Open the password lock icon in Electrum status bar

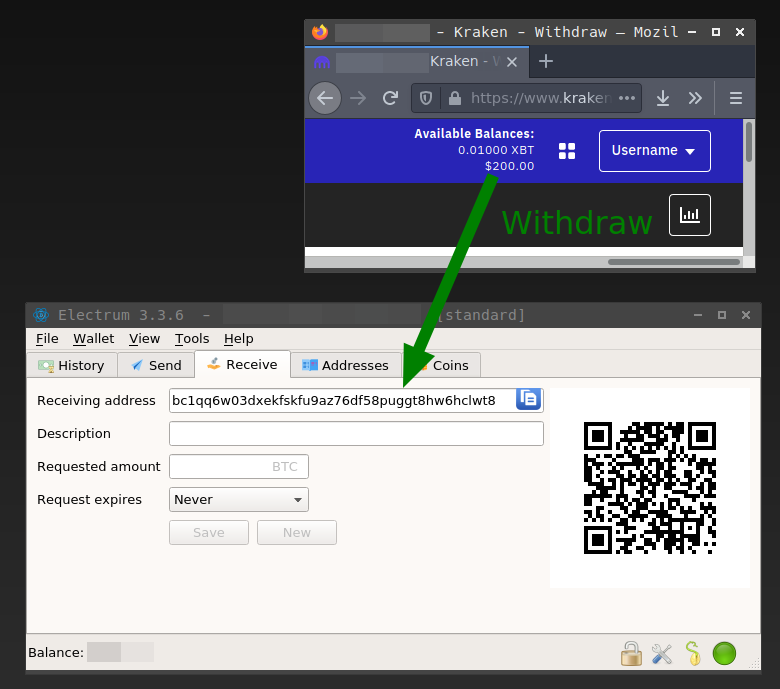point(631,653)
